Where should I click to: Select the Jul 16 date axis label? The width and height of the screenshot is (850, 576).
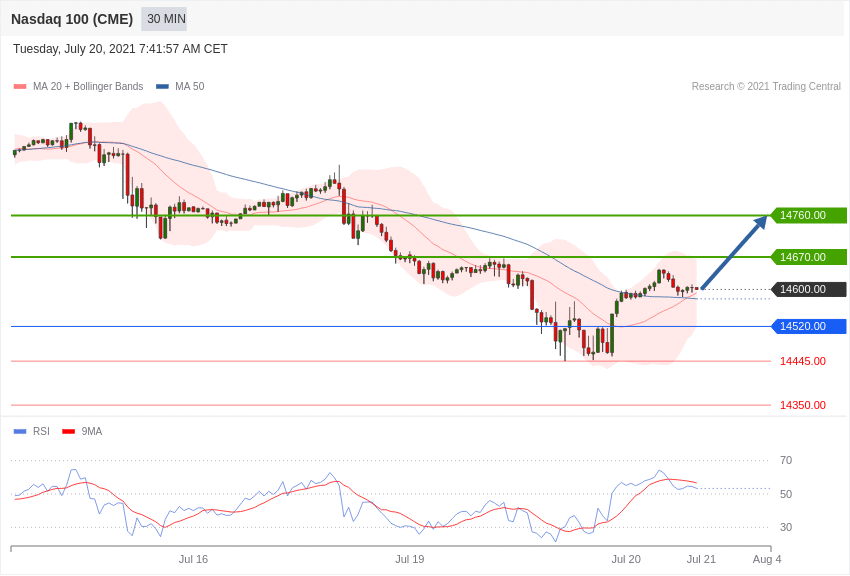(x=193, y=559)
